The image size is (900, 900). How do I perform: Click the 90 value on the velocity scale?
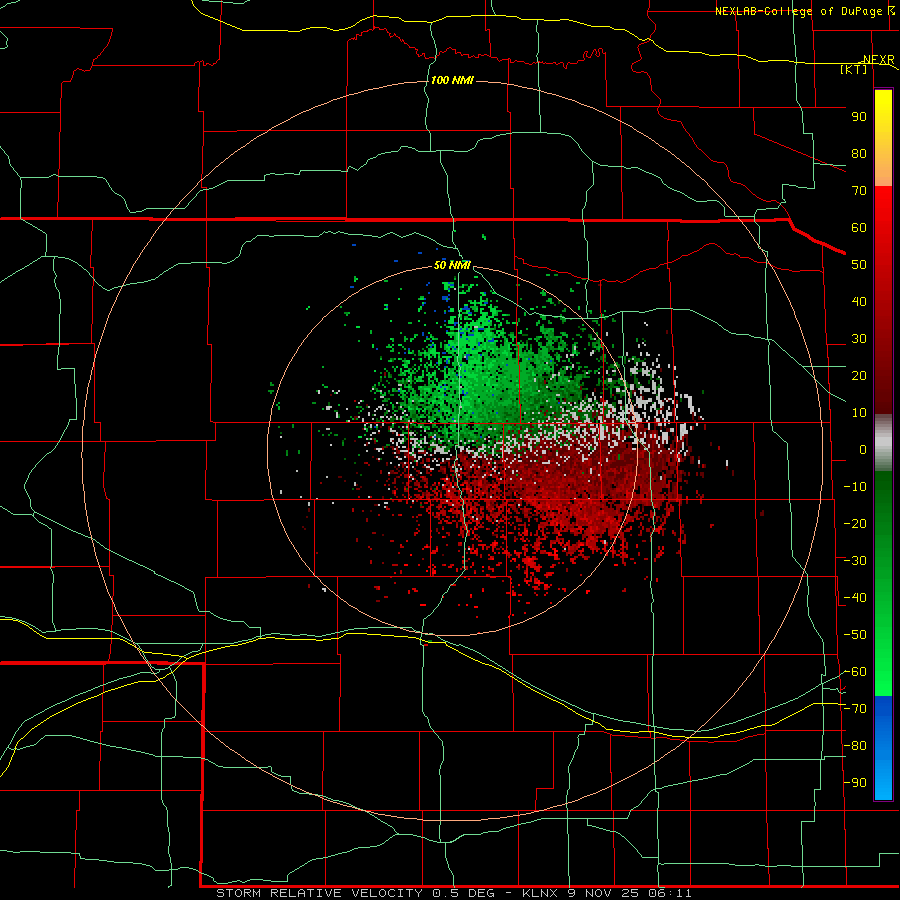pyautogui.click(x=859, y=117)
